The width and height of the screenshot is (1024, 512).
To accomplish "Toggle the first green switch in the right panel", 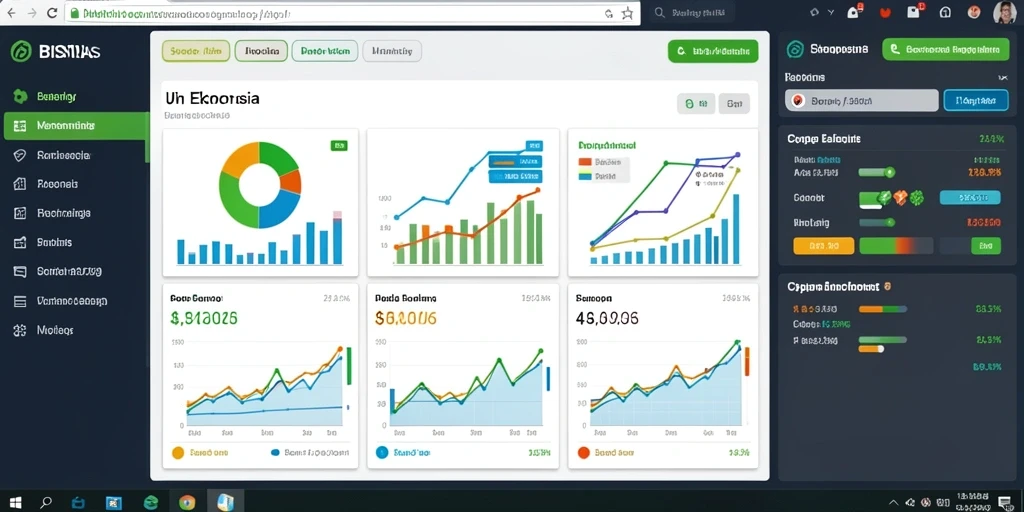I will [x=876, y=172].
